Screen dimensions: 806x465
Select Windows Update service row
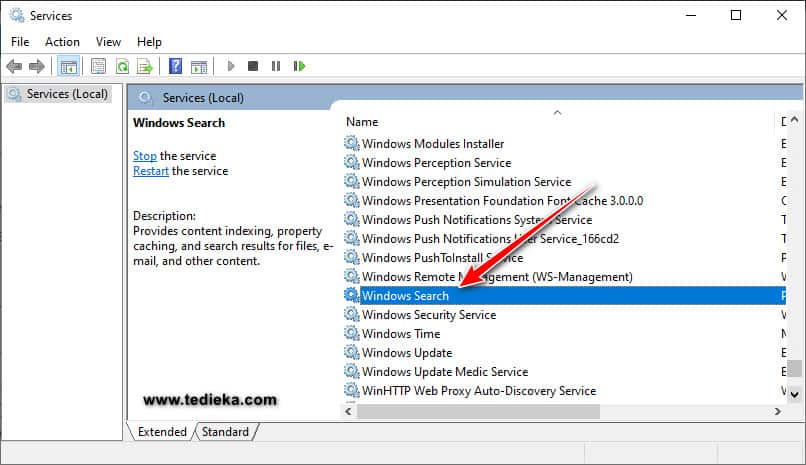click(x=564, y=352)
